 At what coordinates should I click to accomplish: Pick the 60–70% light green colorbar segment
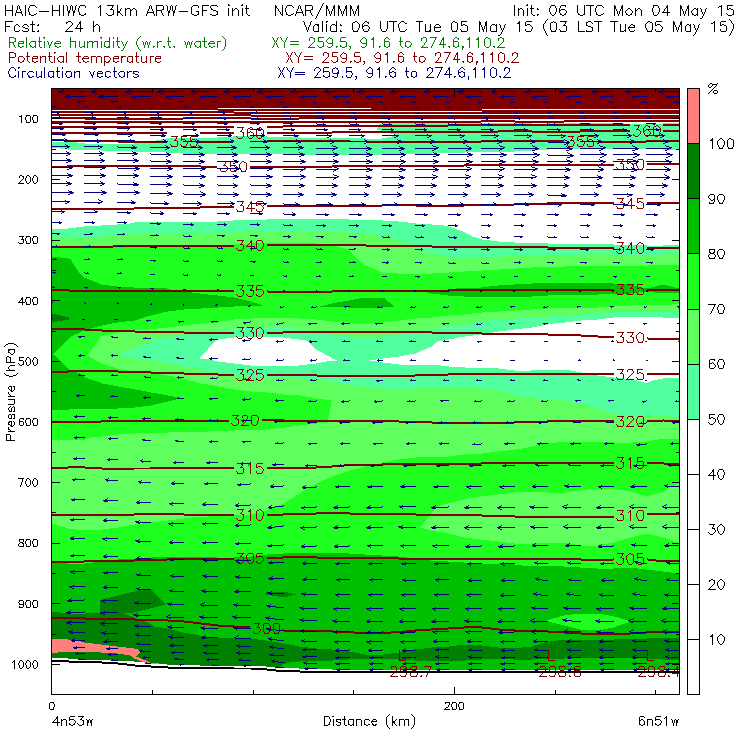point(693,336)
